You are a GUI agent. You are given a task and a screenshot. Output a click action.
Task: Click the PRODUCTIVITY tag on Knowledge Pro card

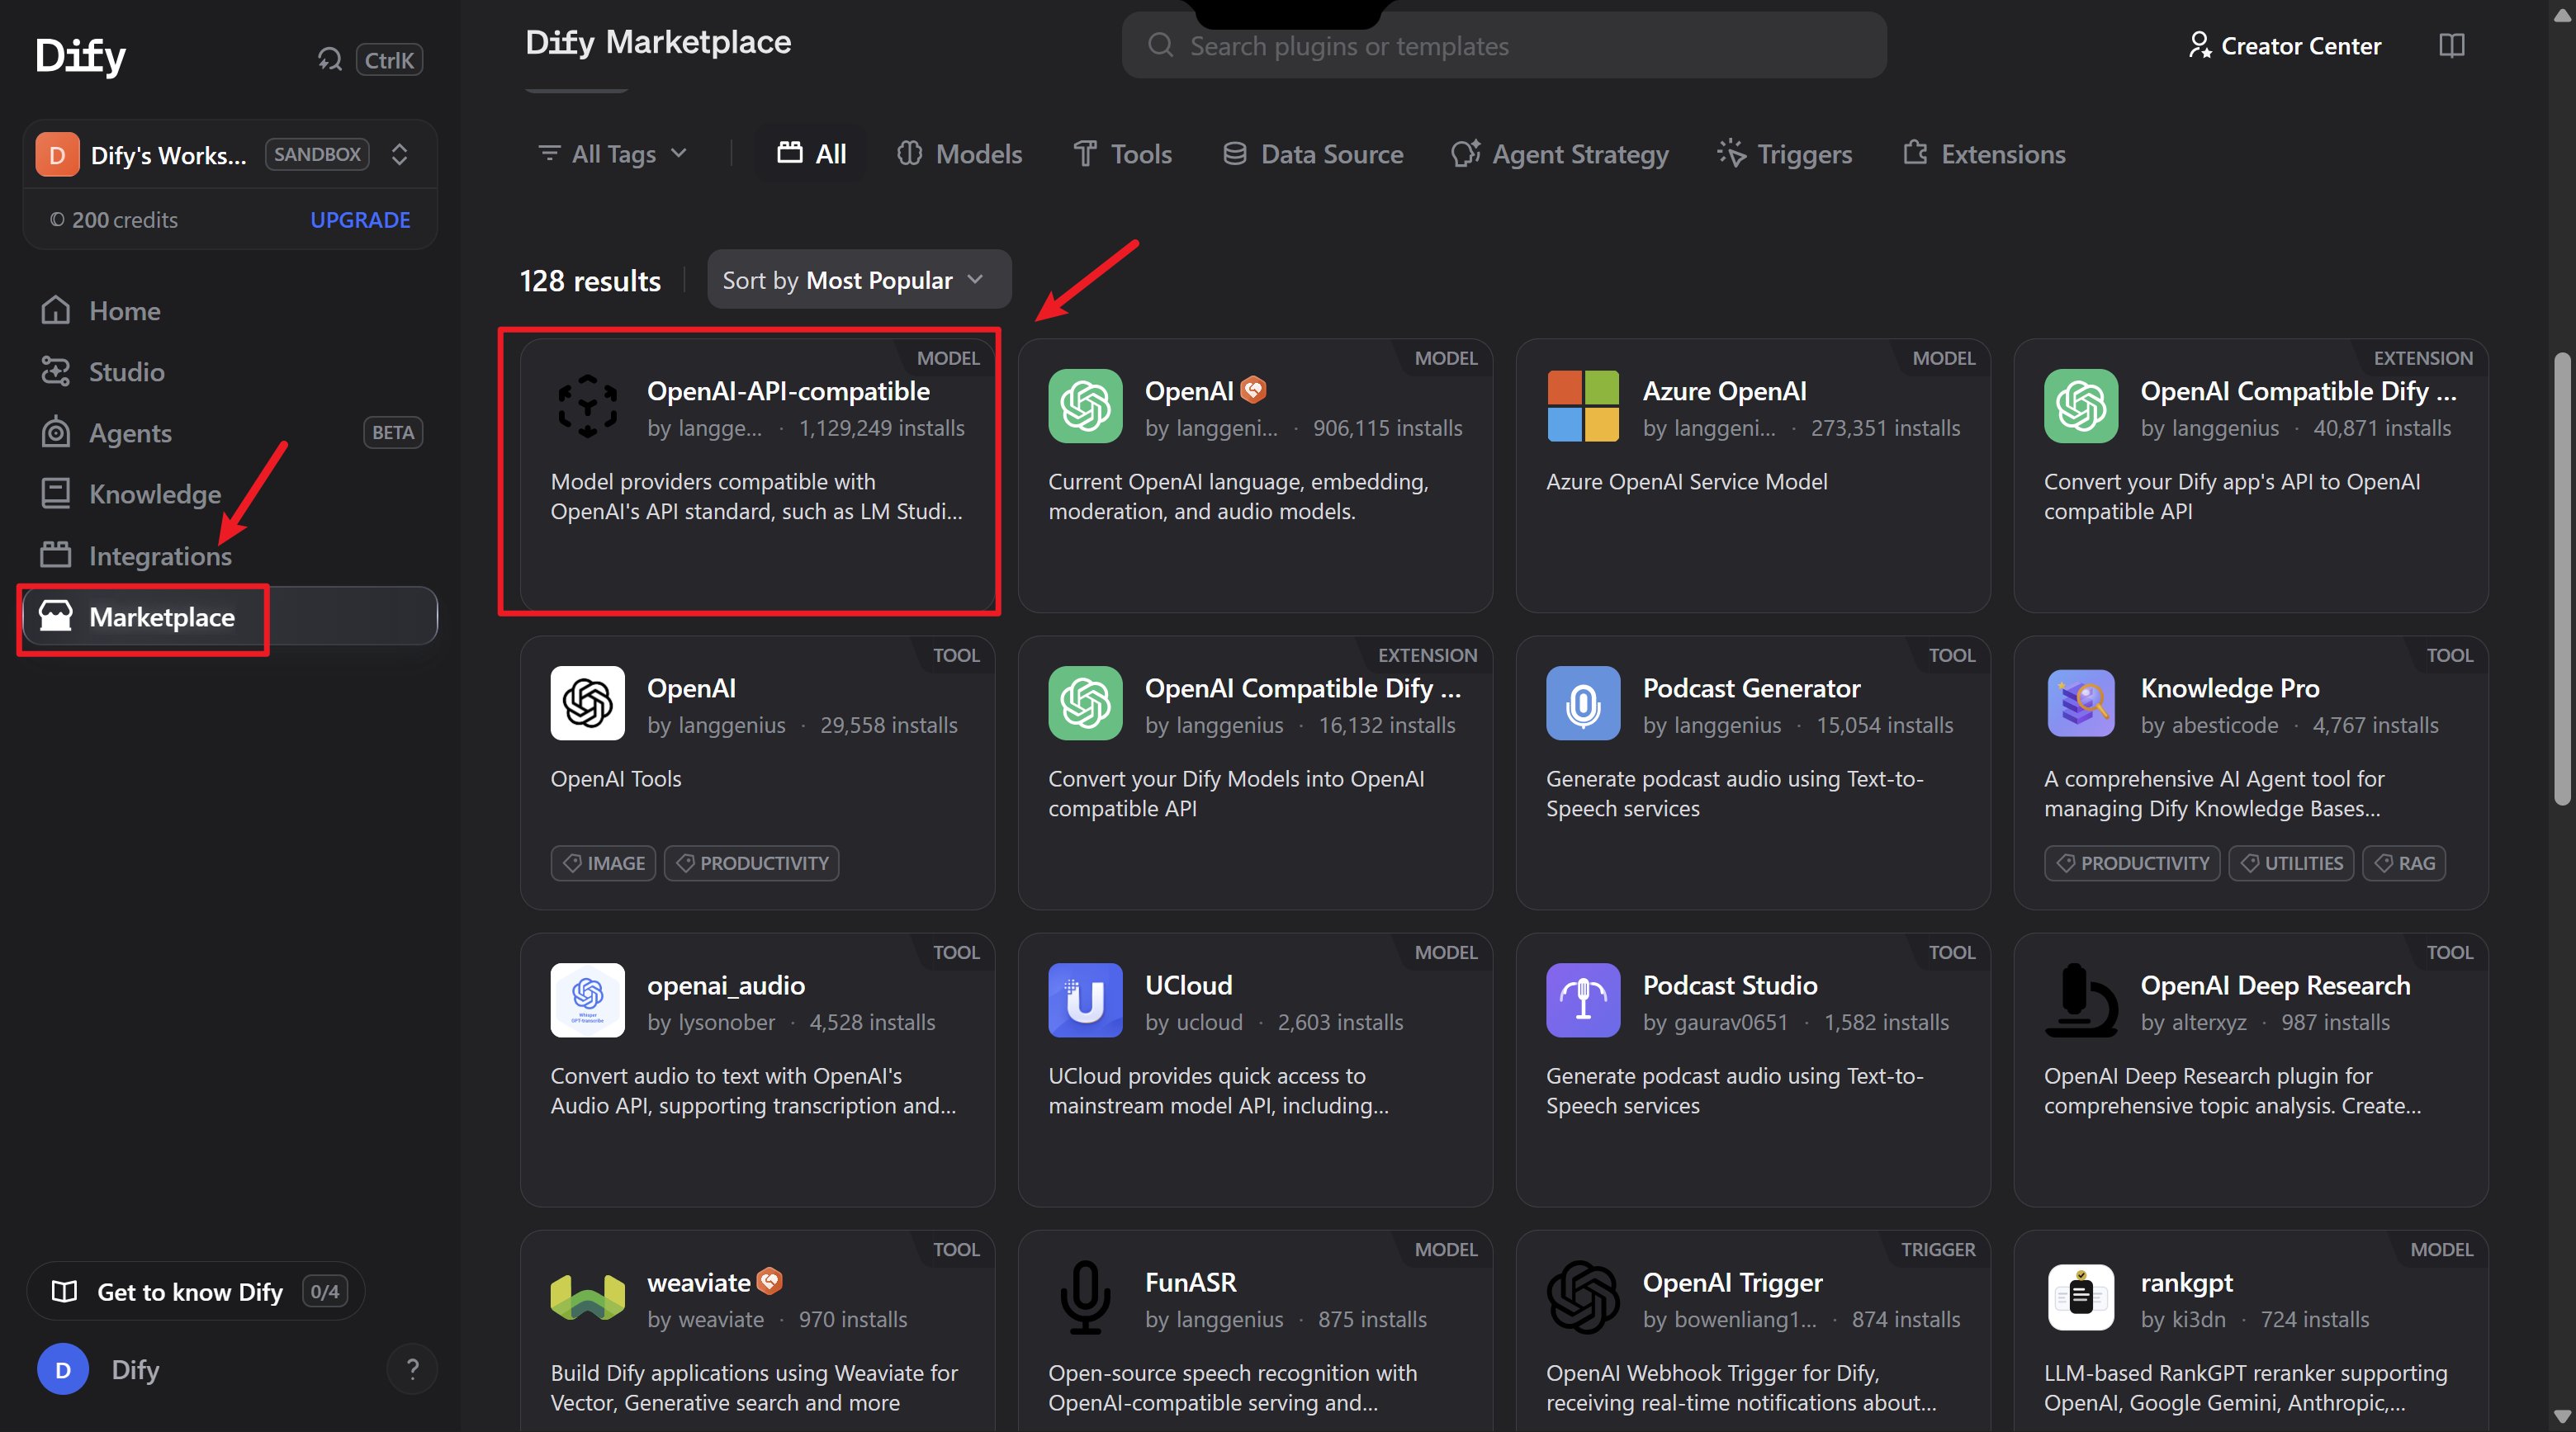click(2132, 863)
